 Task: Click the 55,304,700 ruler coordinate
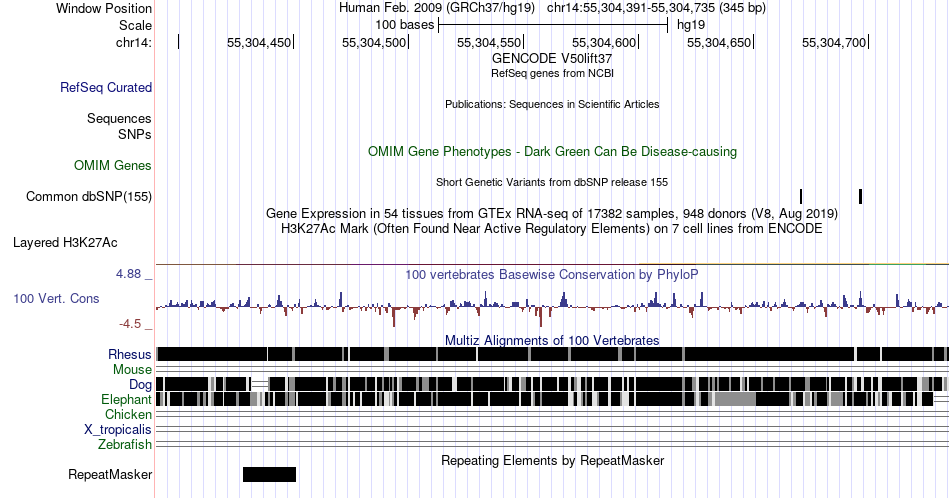tap(834, 42)
